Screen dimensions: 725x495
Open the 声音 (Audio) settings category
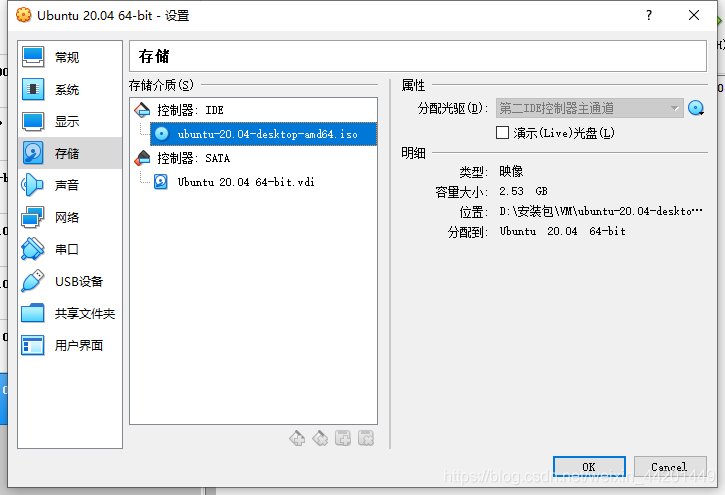[x=70, y=185]
